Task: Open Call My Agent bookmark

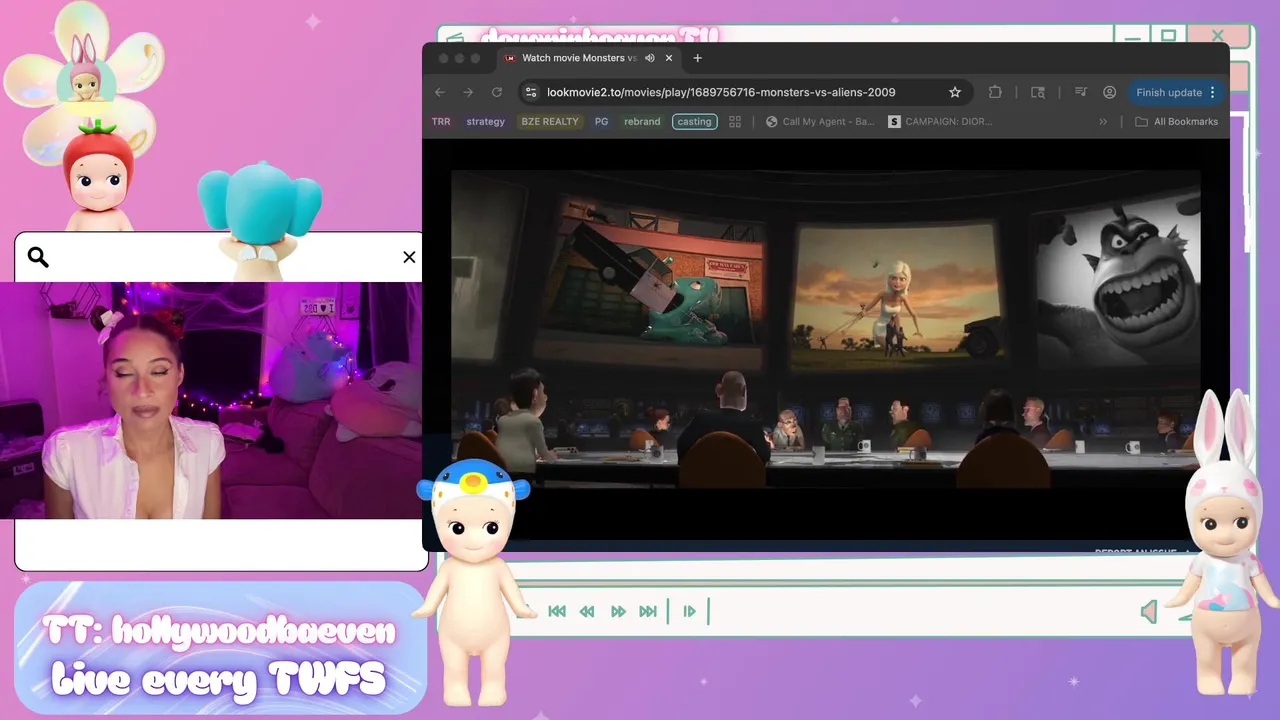Action: (820, 122)
